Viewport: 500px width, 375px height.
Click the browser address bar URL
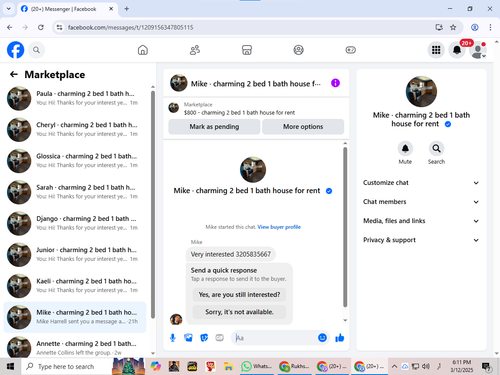click(x=131, y=27)
